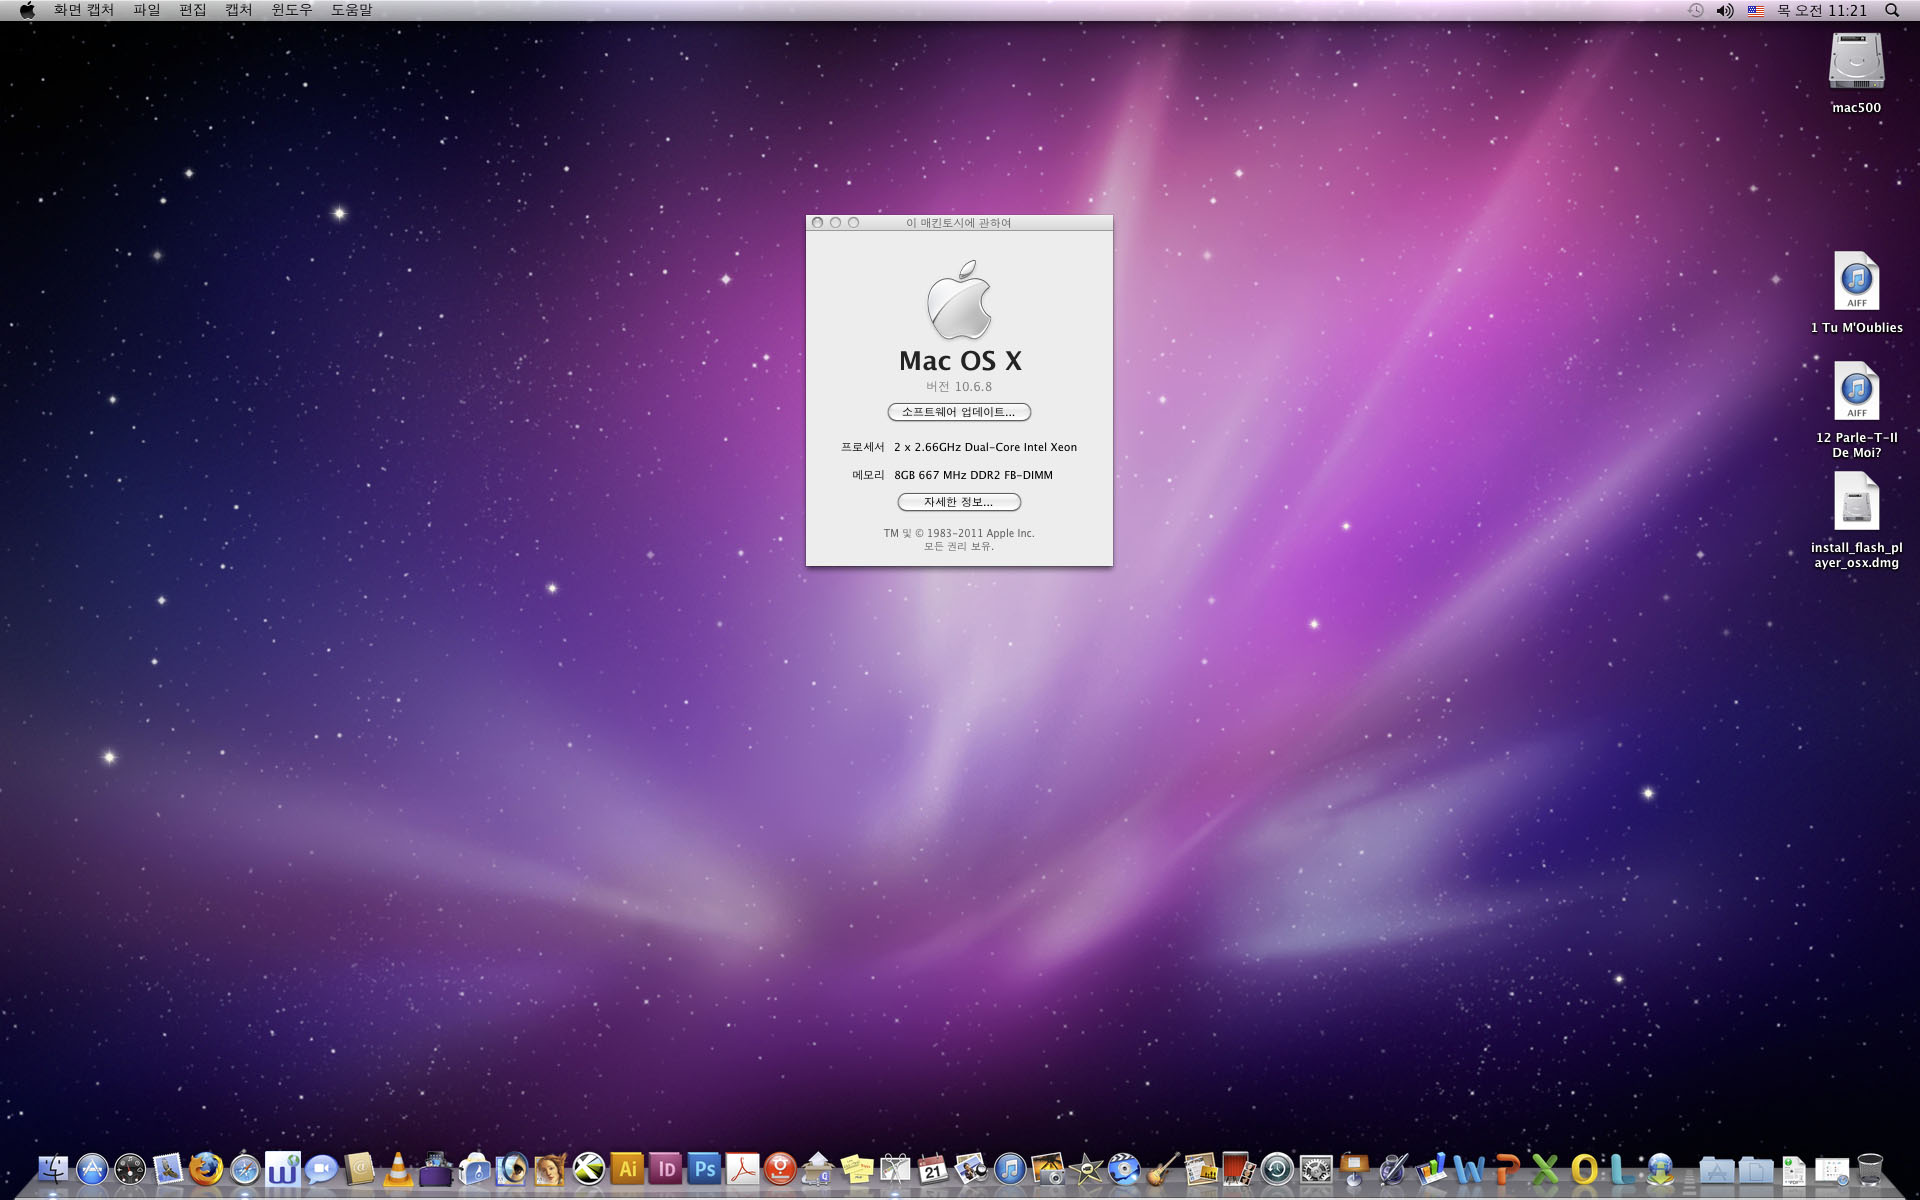
Task: Open Firefox browser from the Dock
Action: pos(206,1168)
